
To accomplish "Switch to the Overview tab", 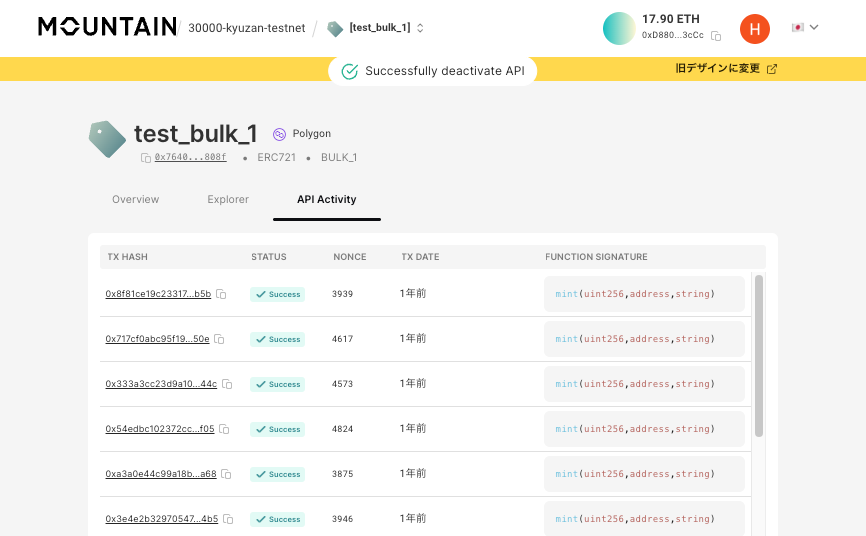I will click(x=135, y=199).
